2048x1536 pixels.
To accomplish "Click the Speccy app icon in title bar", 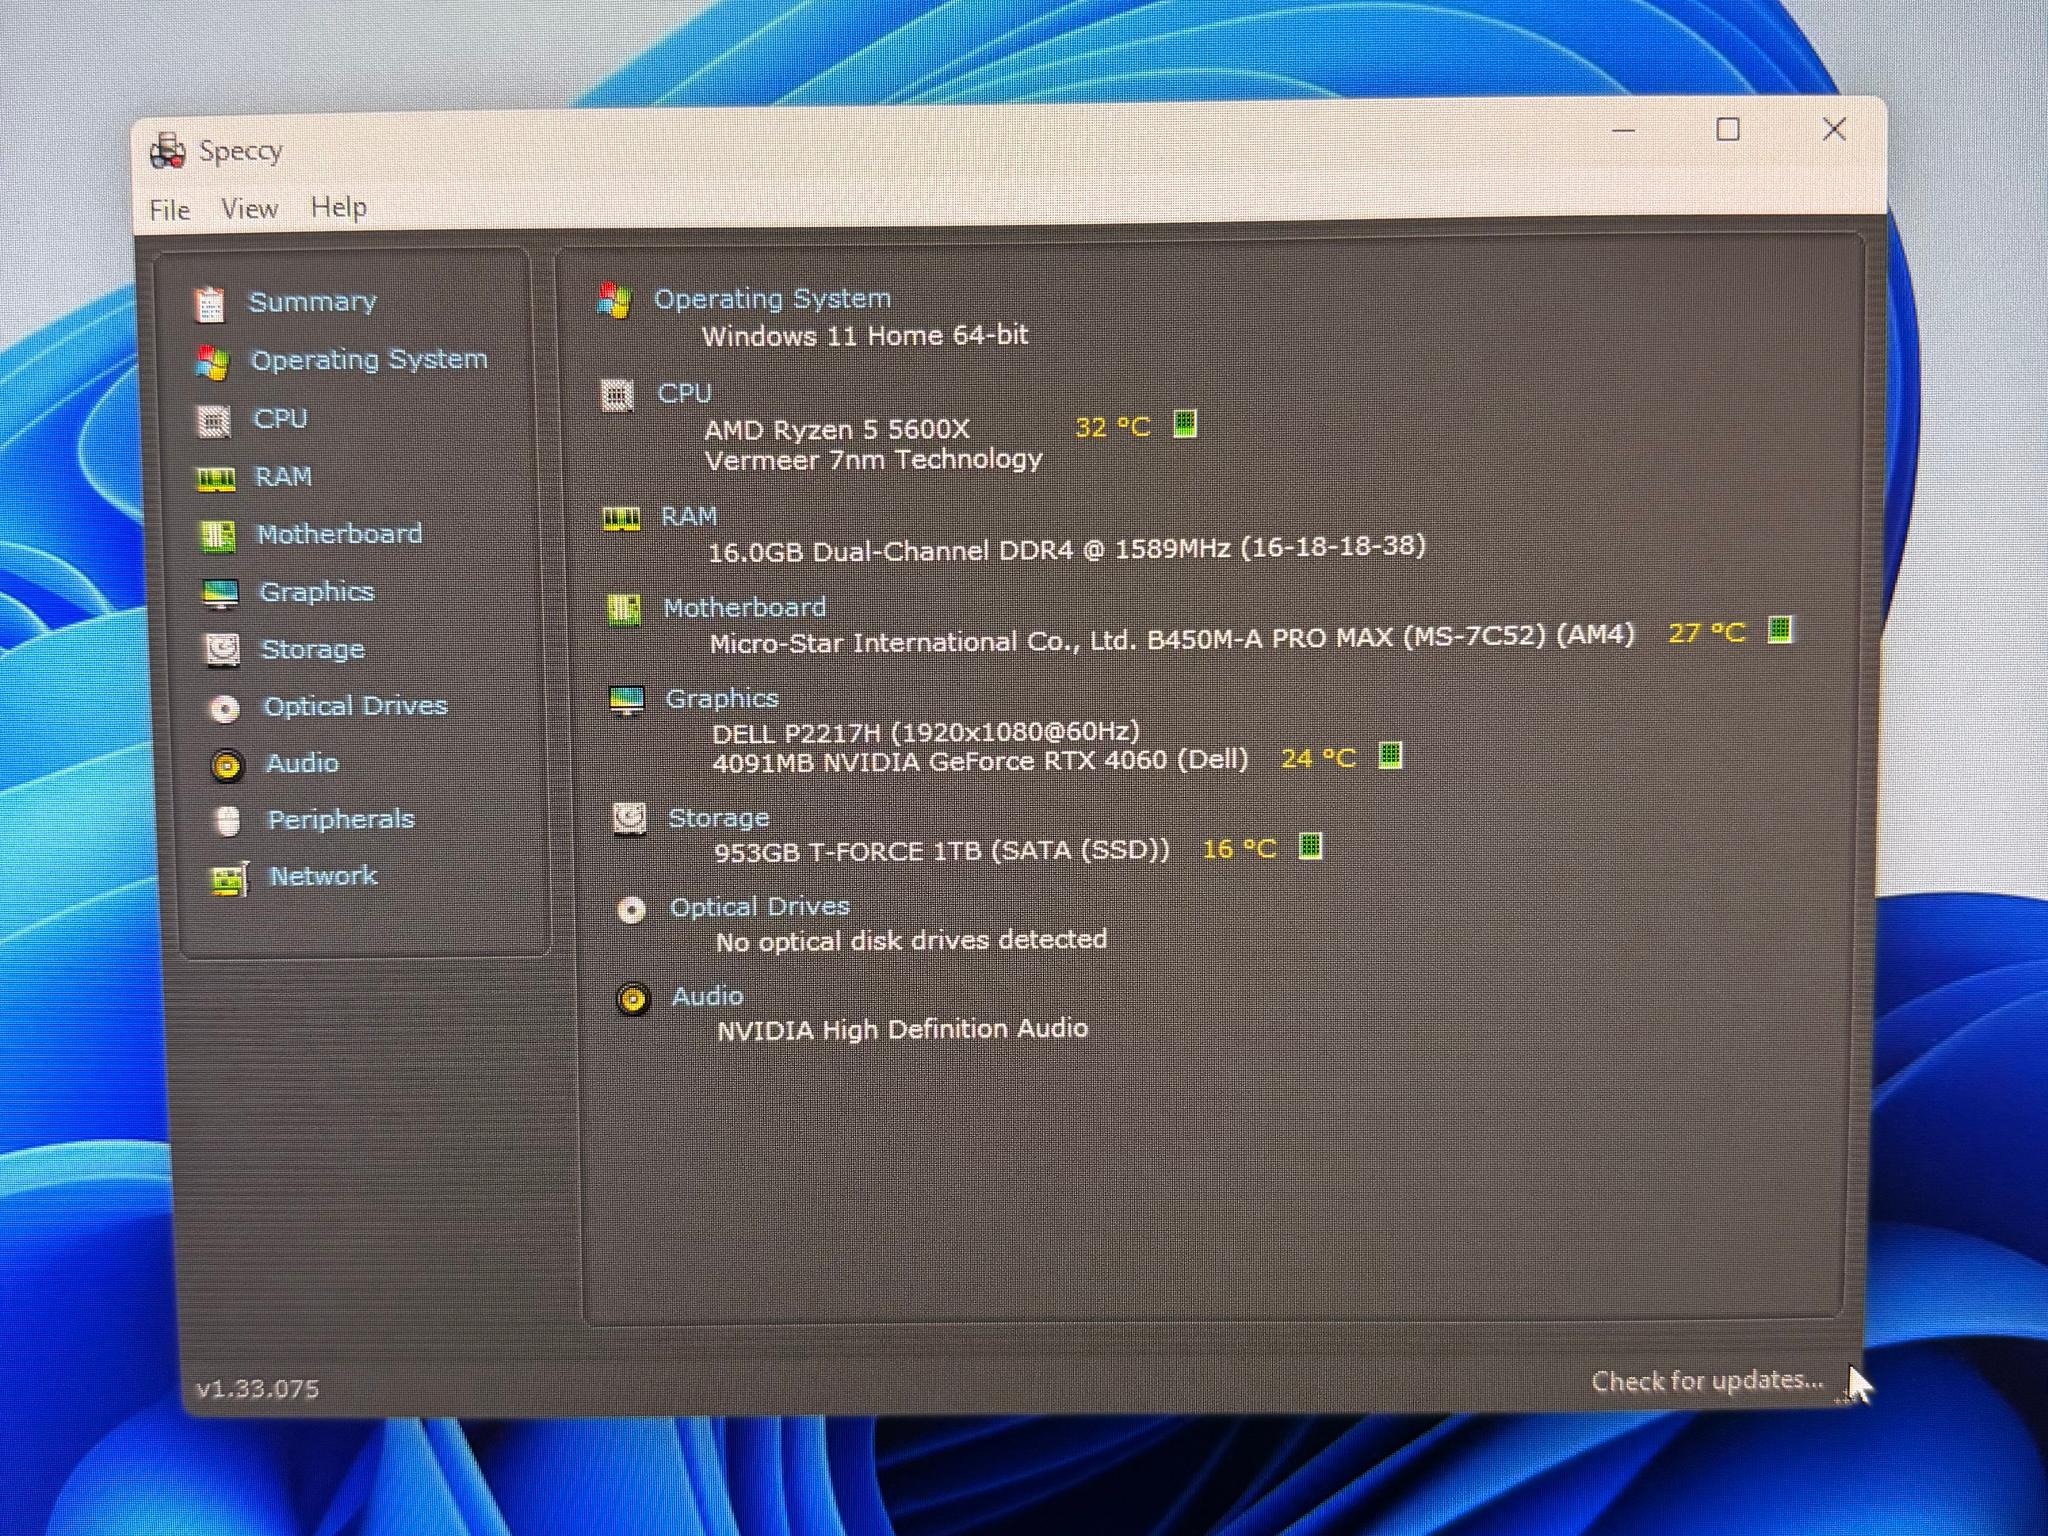I will 167,151.
